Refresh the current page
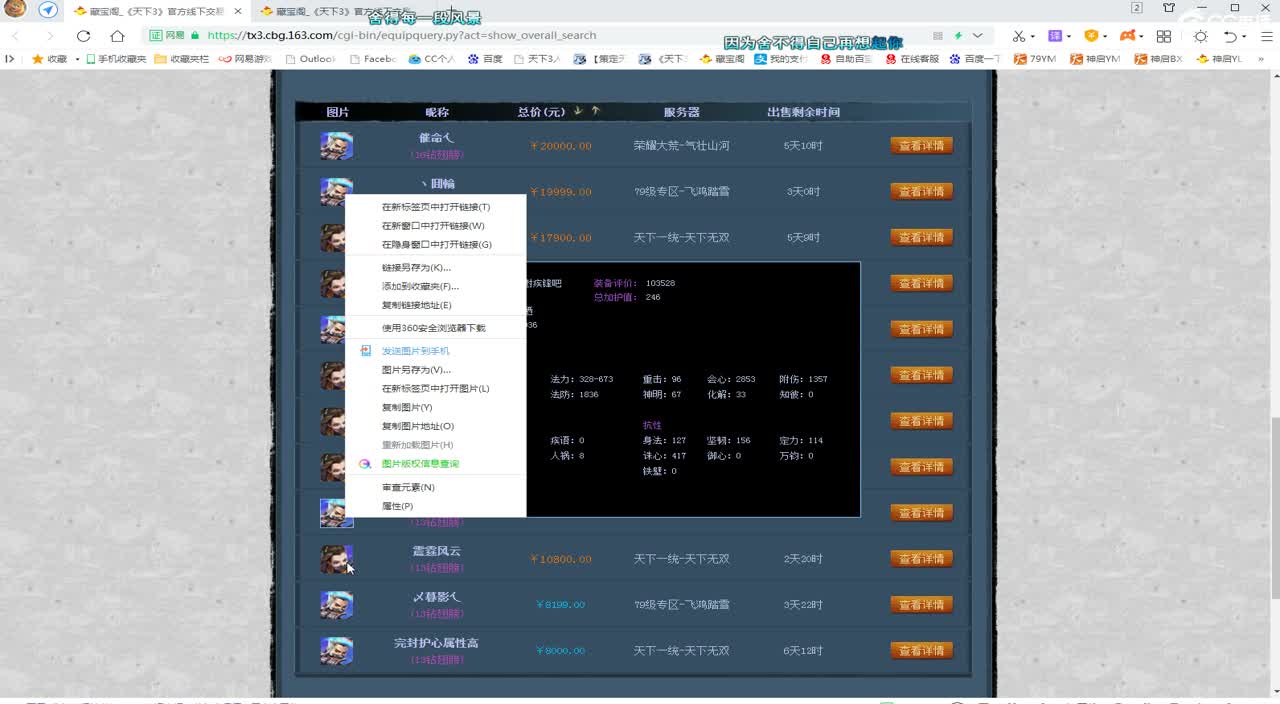Screen dimensions: 1280x704 pyautogui.click(x=82, y=34)
